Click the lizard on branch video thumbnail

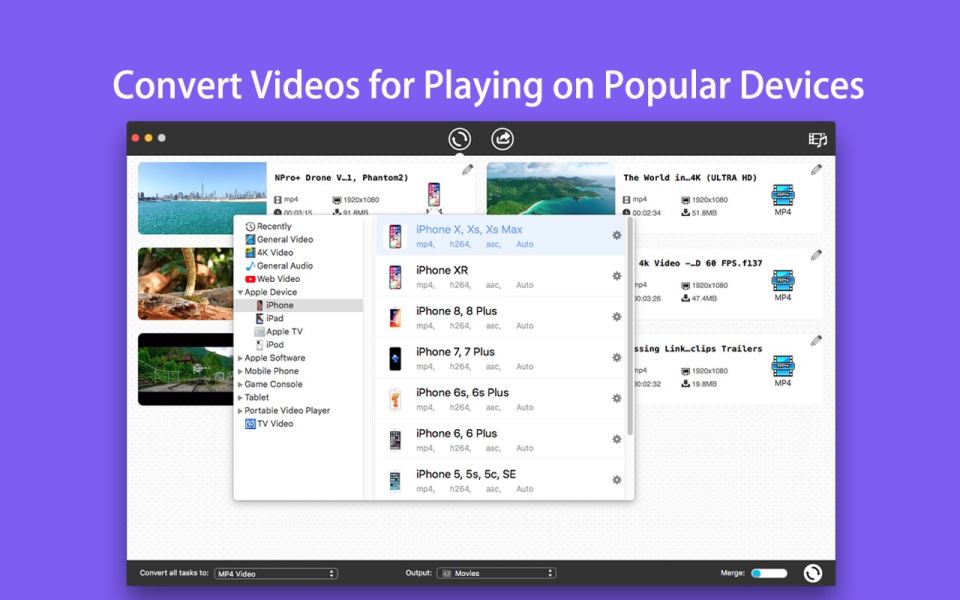tap(186, 283)
